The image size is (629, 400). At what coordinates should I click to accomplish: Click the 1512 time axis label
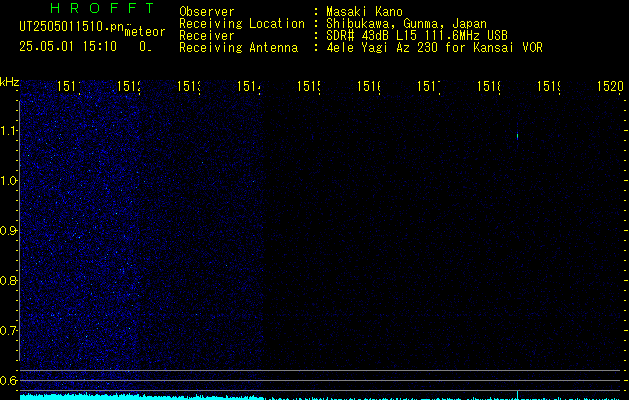tap(128, 86)
